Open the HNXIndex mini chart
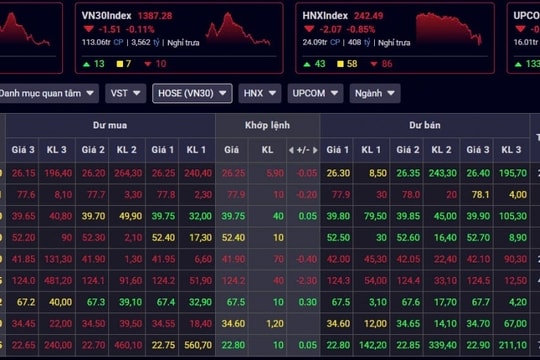The height and width of the screenshot is (360, 540). coord(449,29)
